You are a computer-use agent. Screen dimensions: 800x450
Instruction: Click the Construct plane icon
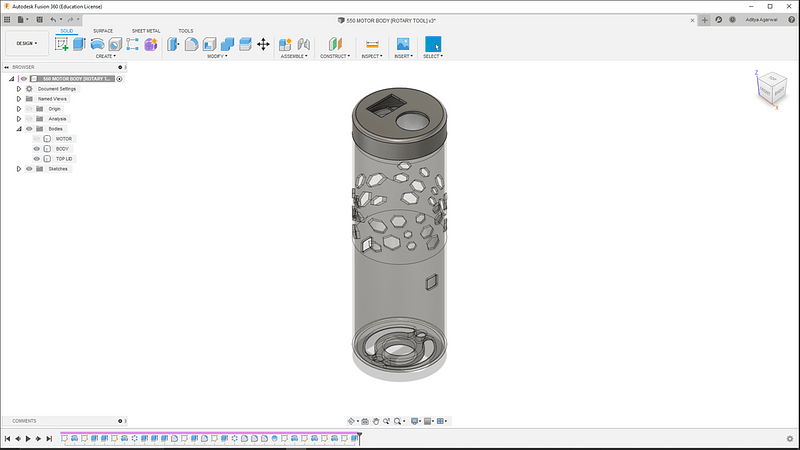click(335, 44)
